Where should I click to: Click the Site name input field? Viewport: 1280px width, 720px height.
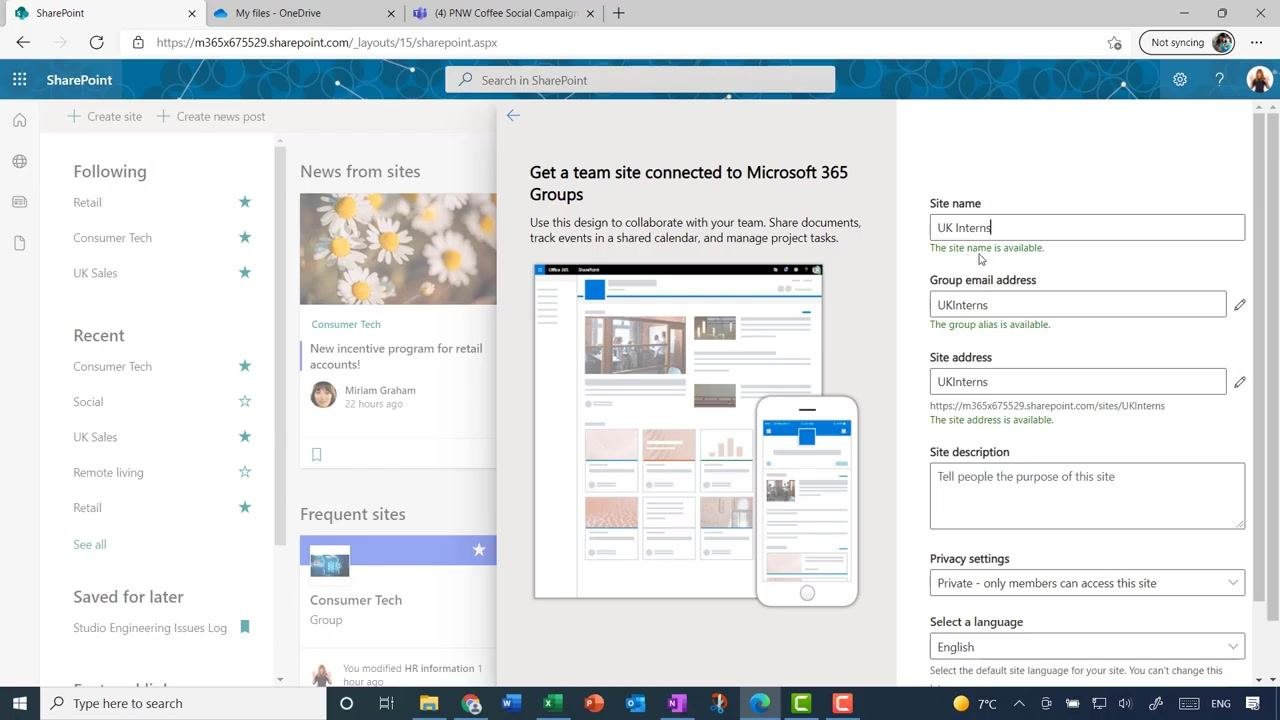click(x=1087, y=227)
